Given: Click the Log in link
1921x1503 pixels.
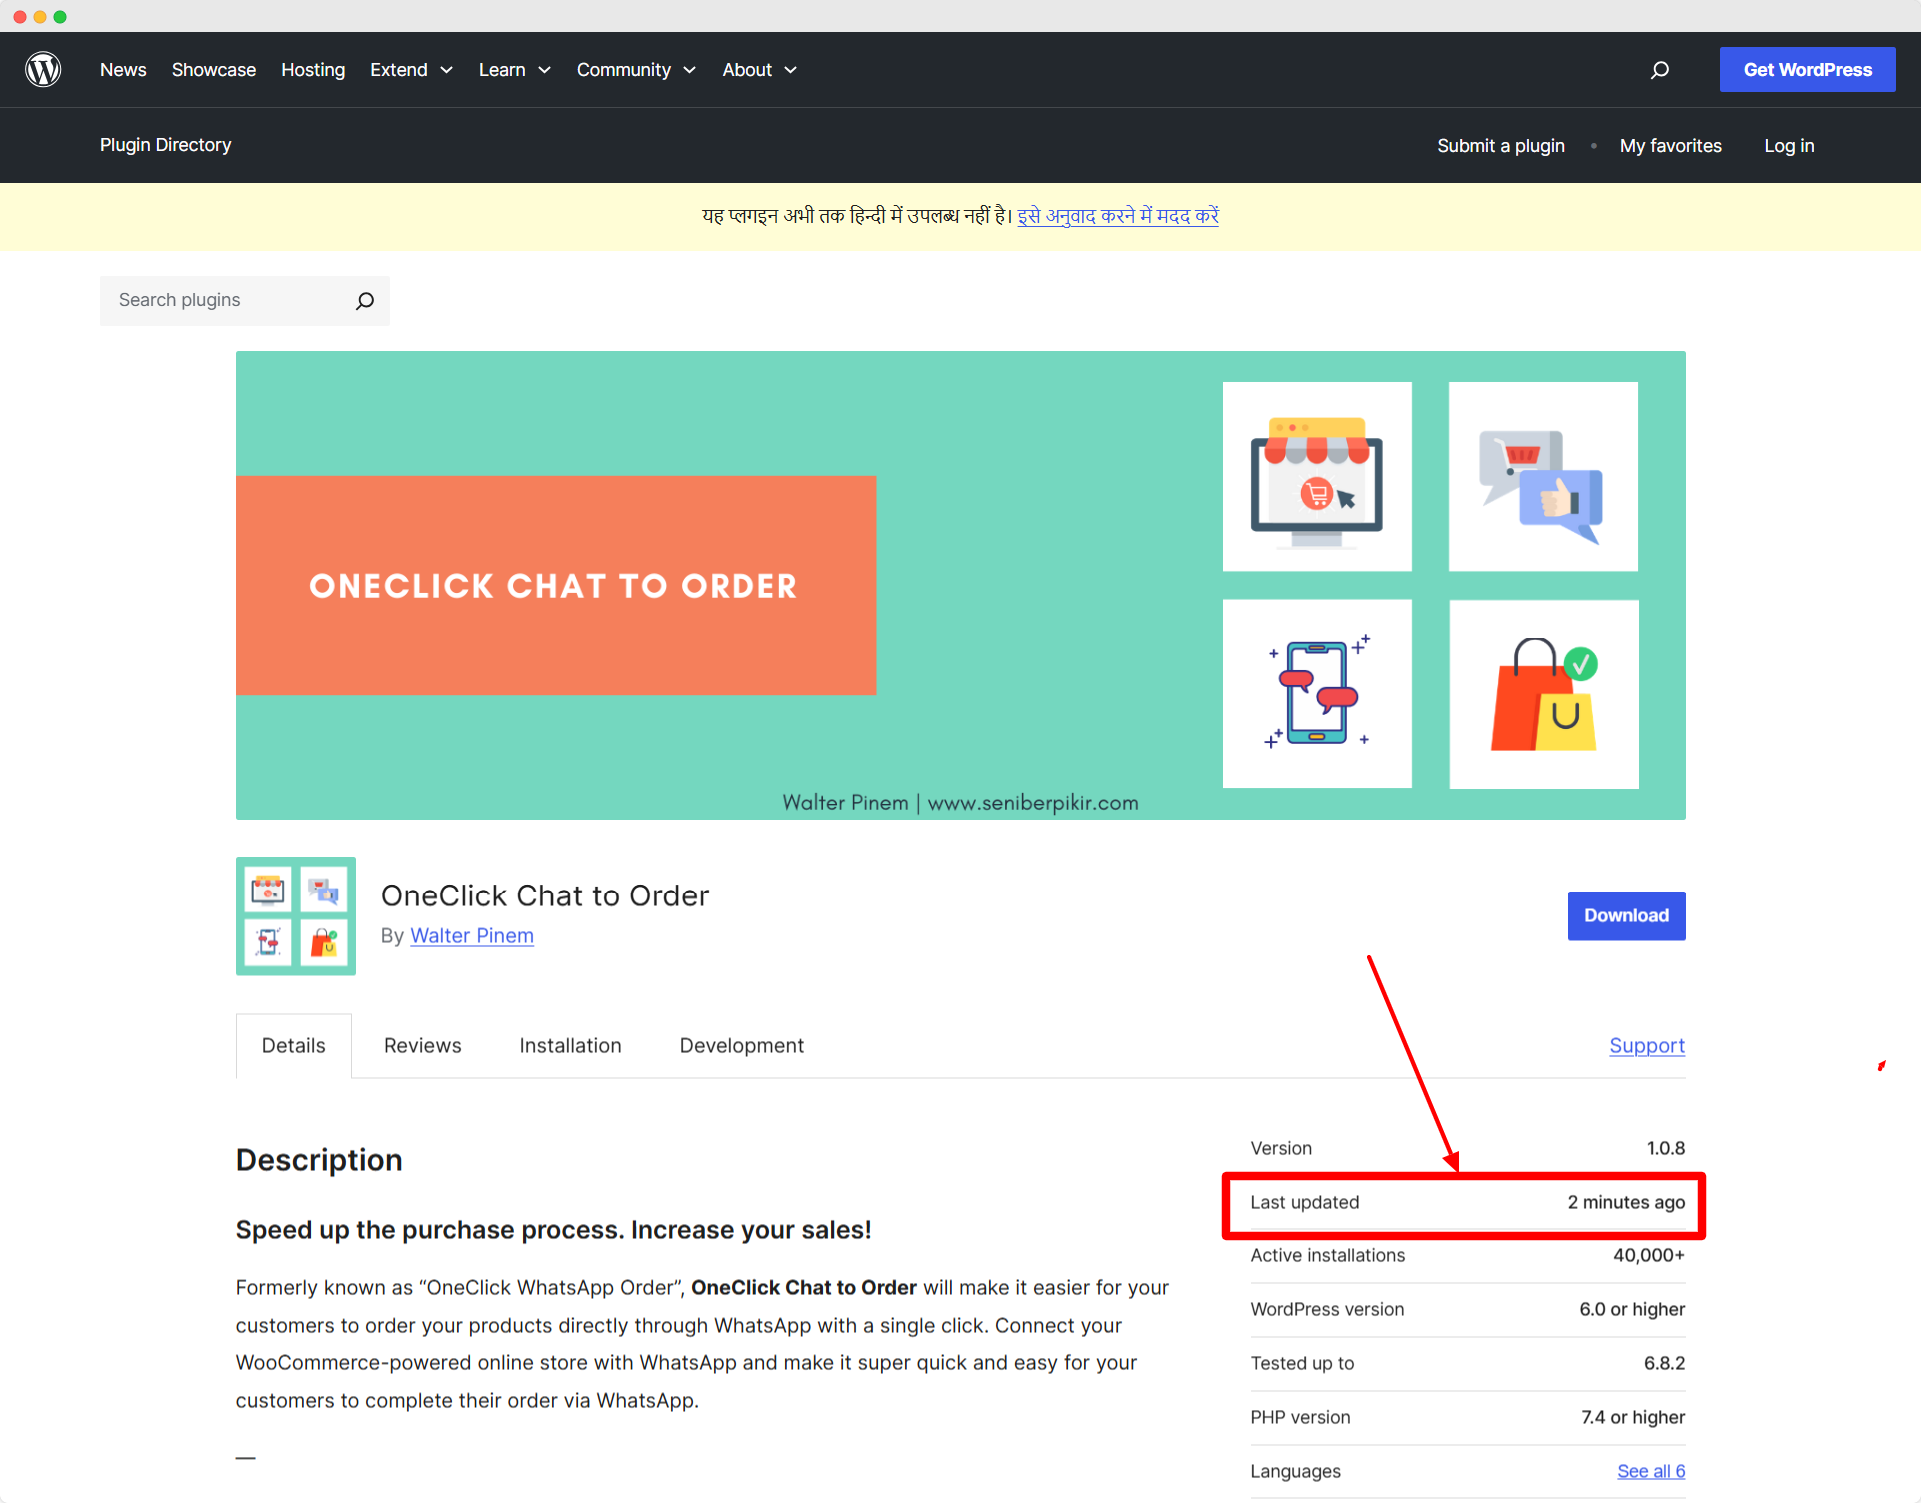Looking at the screenshot, I should point(1789,146).
